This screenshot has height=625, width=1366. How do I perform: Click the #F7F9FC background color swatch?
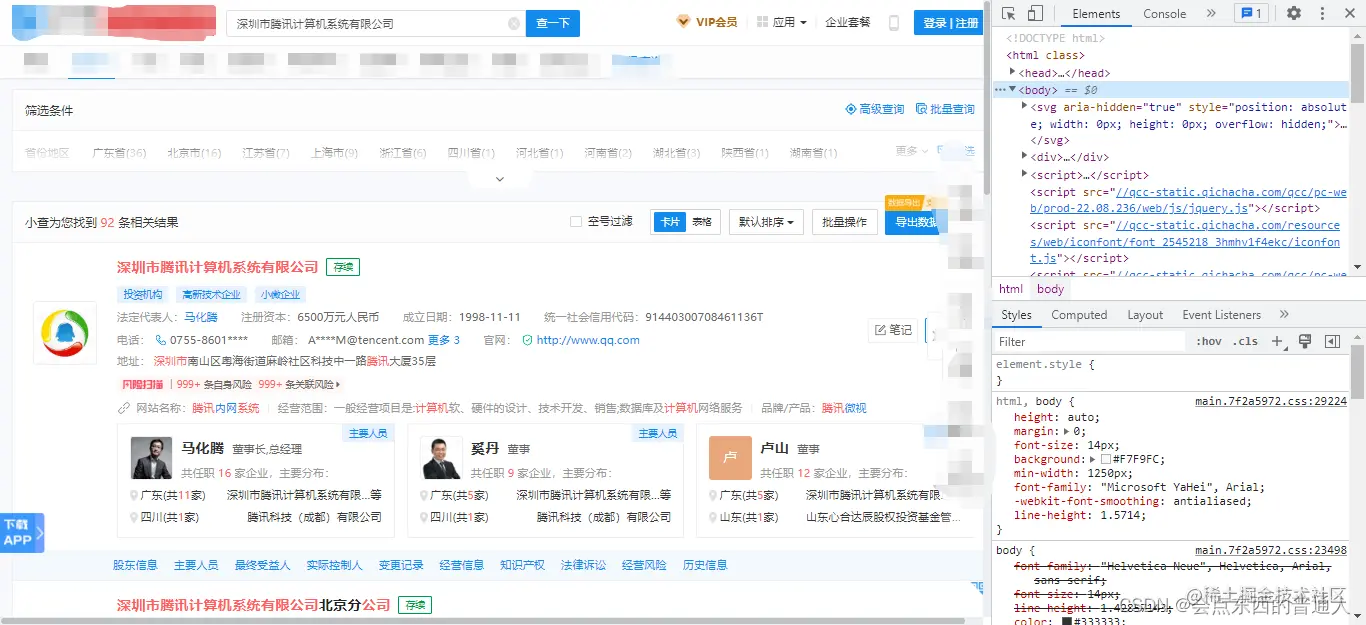pos(1106,460)
